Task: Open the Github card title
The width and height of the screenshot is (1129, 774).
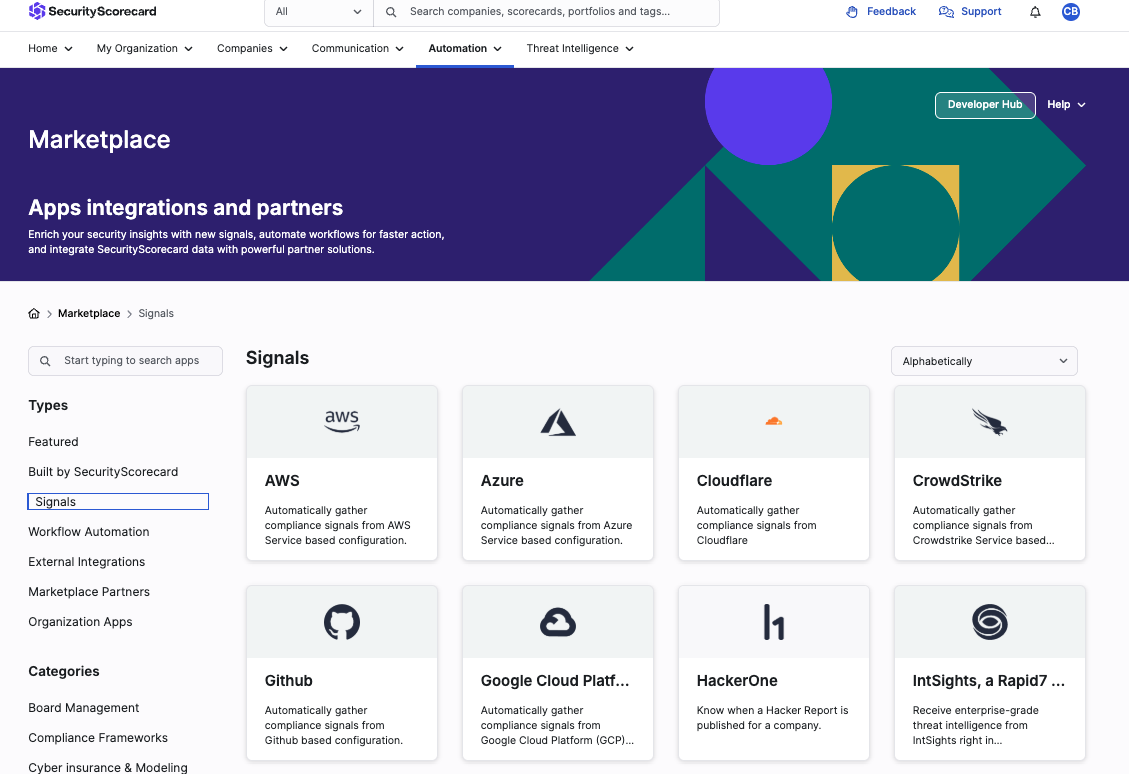Action: pyautogui.click(x=288, y=680)
